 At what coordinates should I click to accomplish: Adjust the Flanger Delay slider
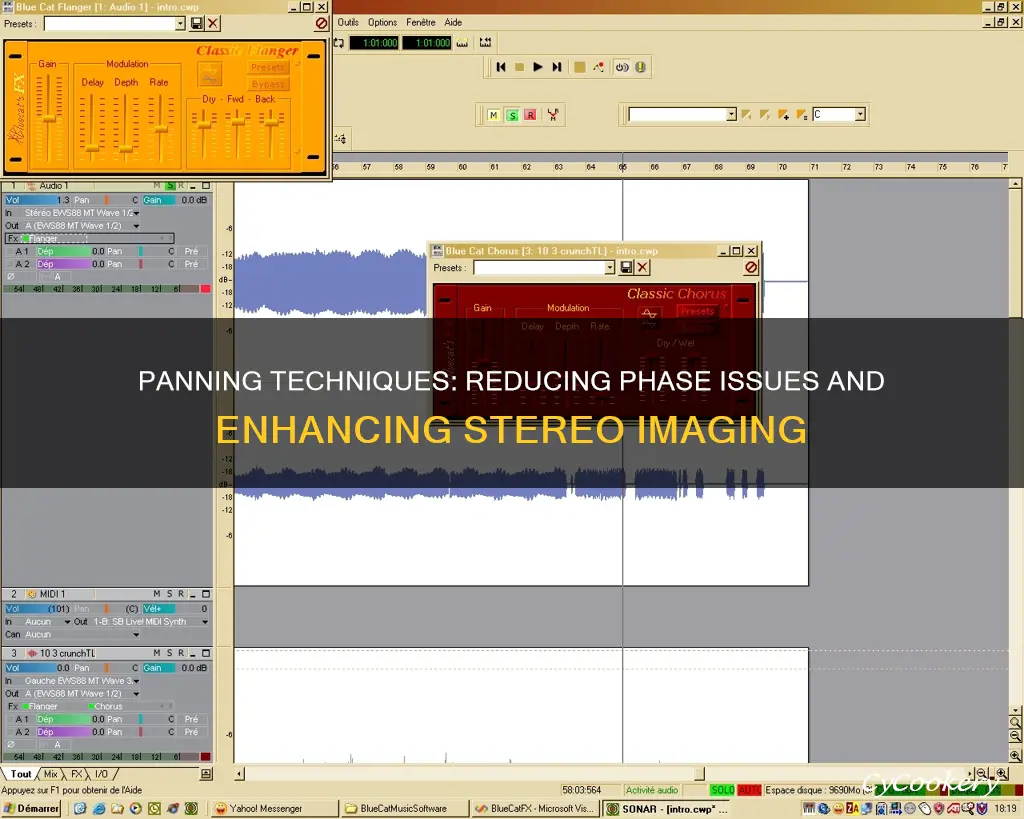pos(92,148)
